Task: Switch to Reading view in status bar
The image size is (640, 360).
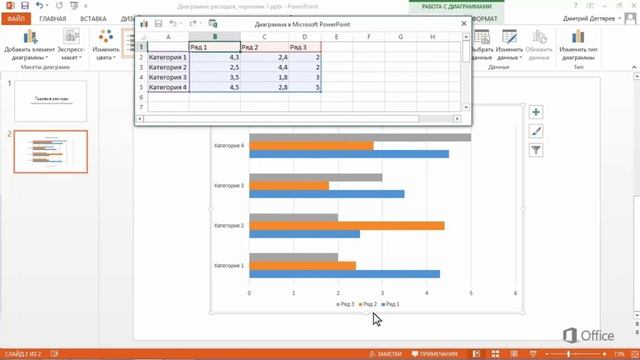Action: click(514, 354)
